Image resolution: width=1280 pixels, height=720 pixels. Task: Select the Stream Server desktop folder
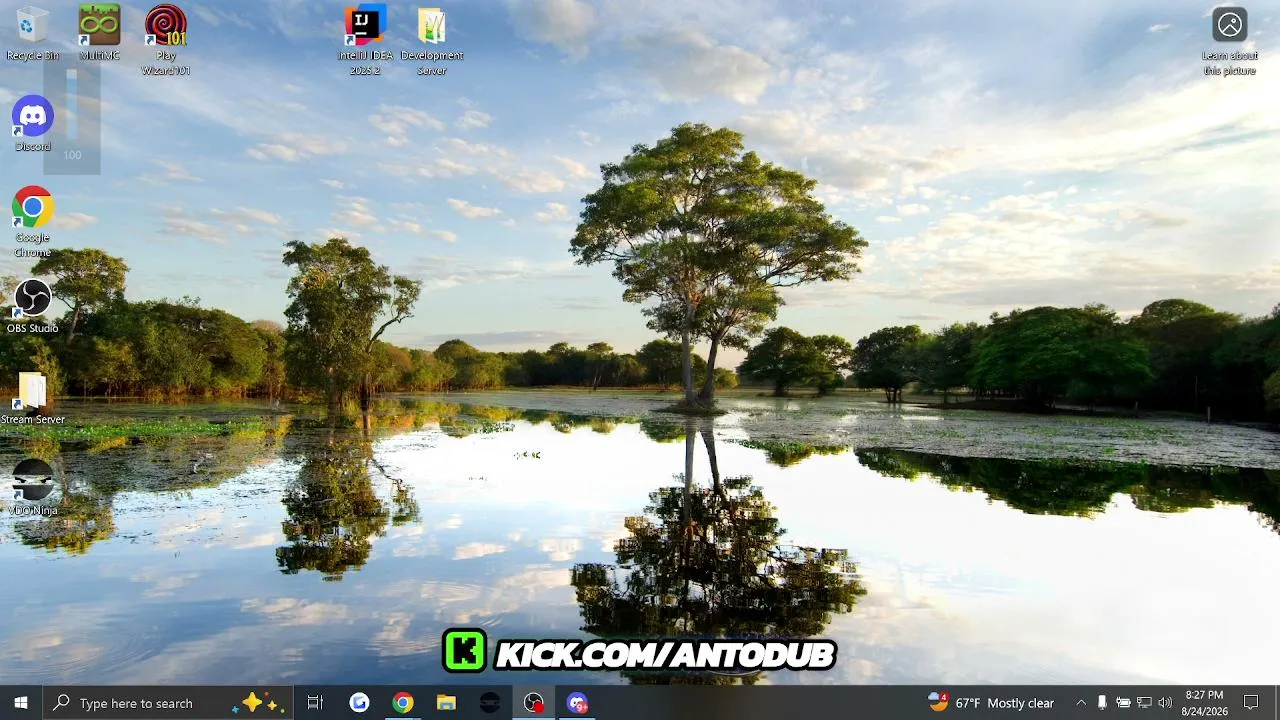pos(32,398)
